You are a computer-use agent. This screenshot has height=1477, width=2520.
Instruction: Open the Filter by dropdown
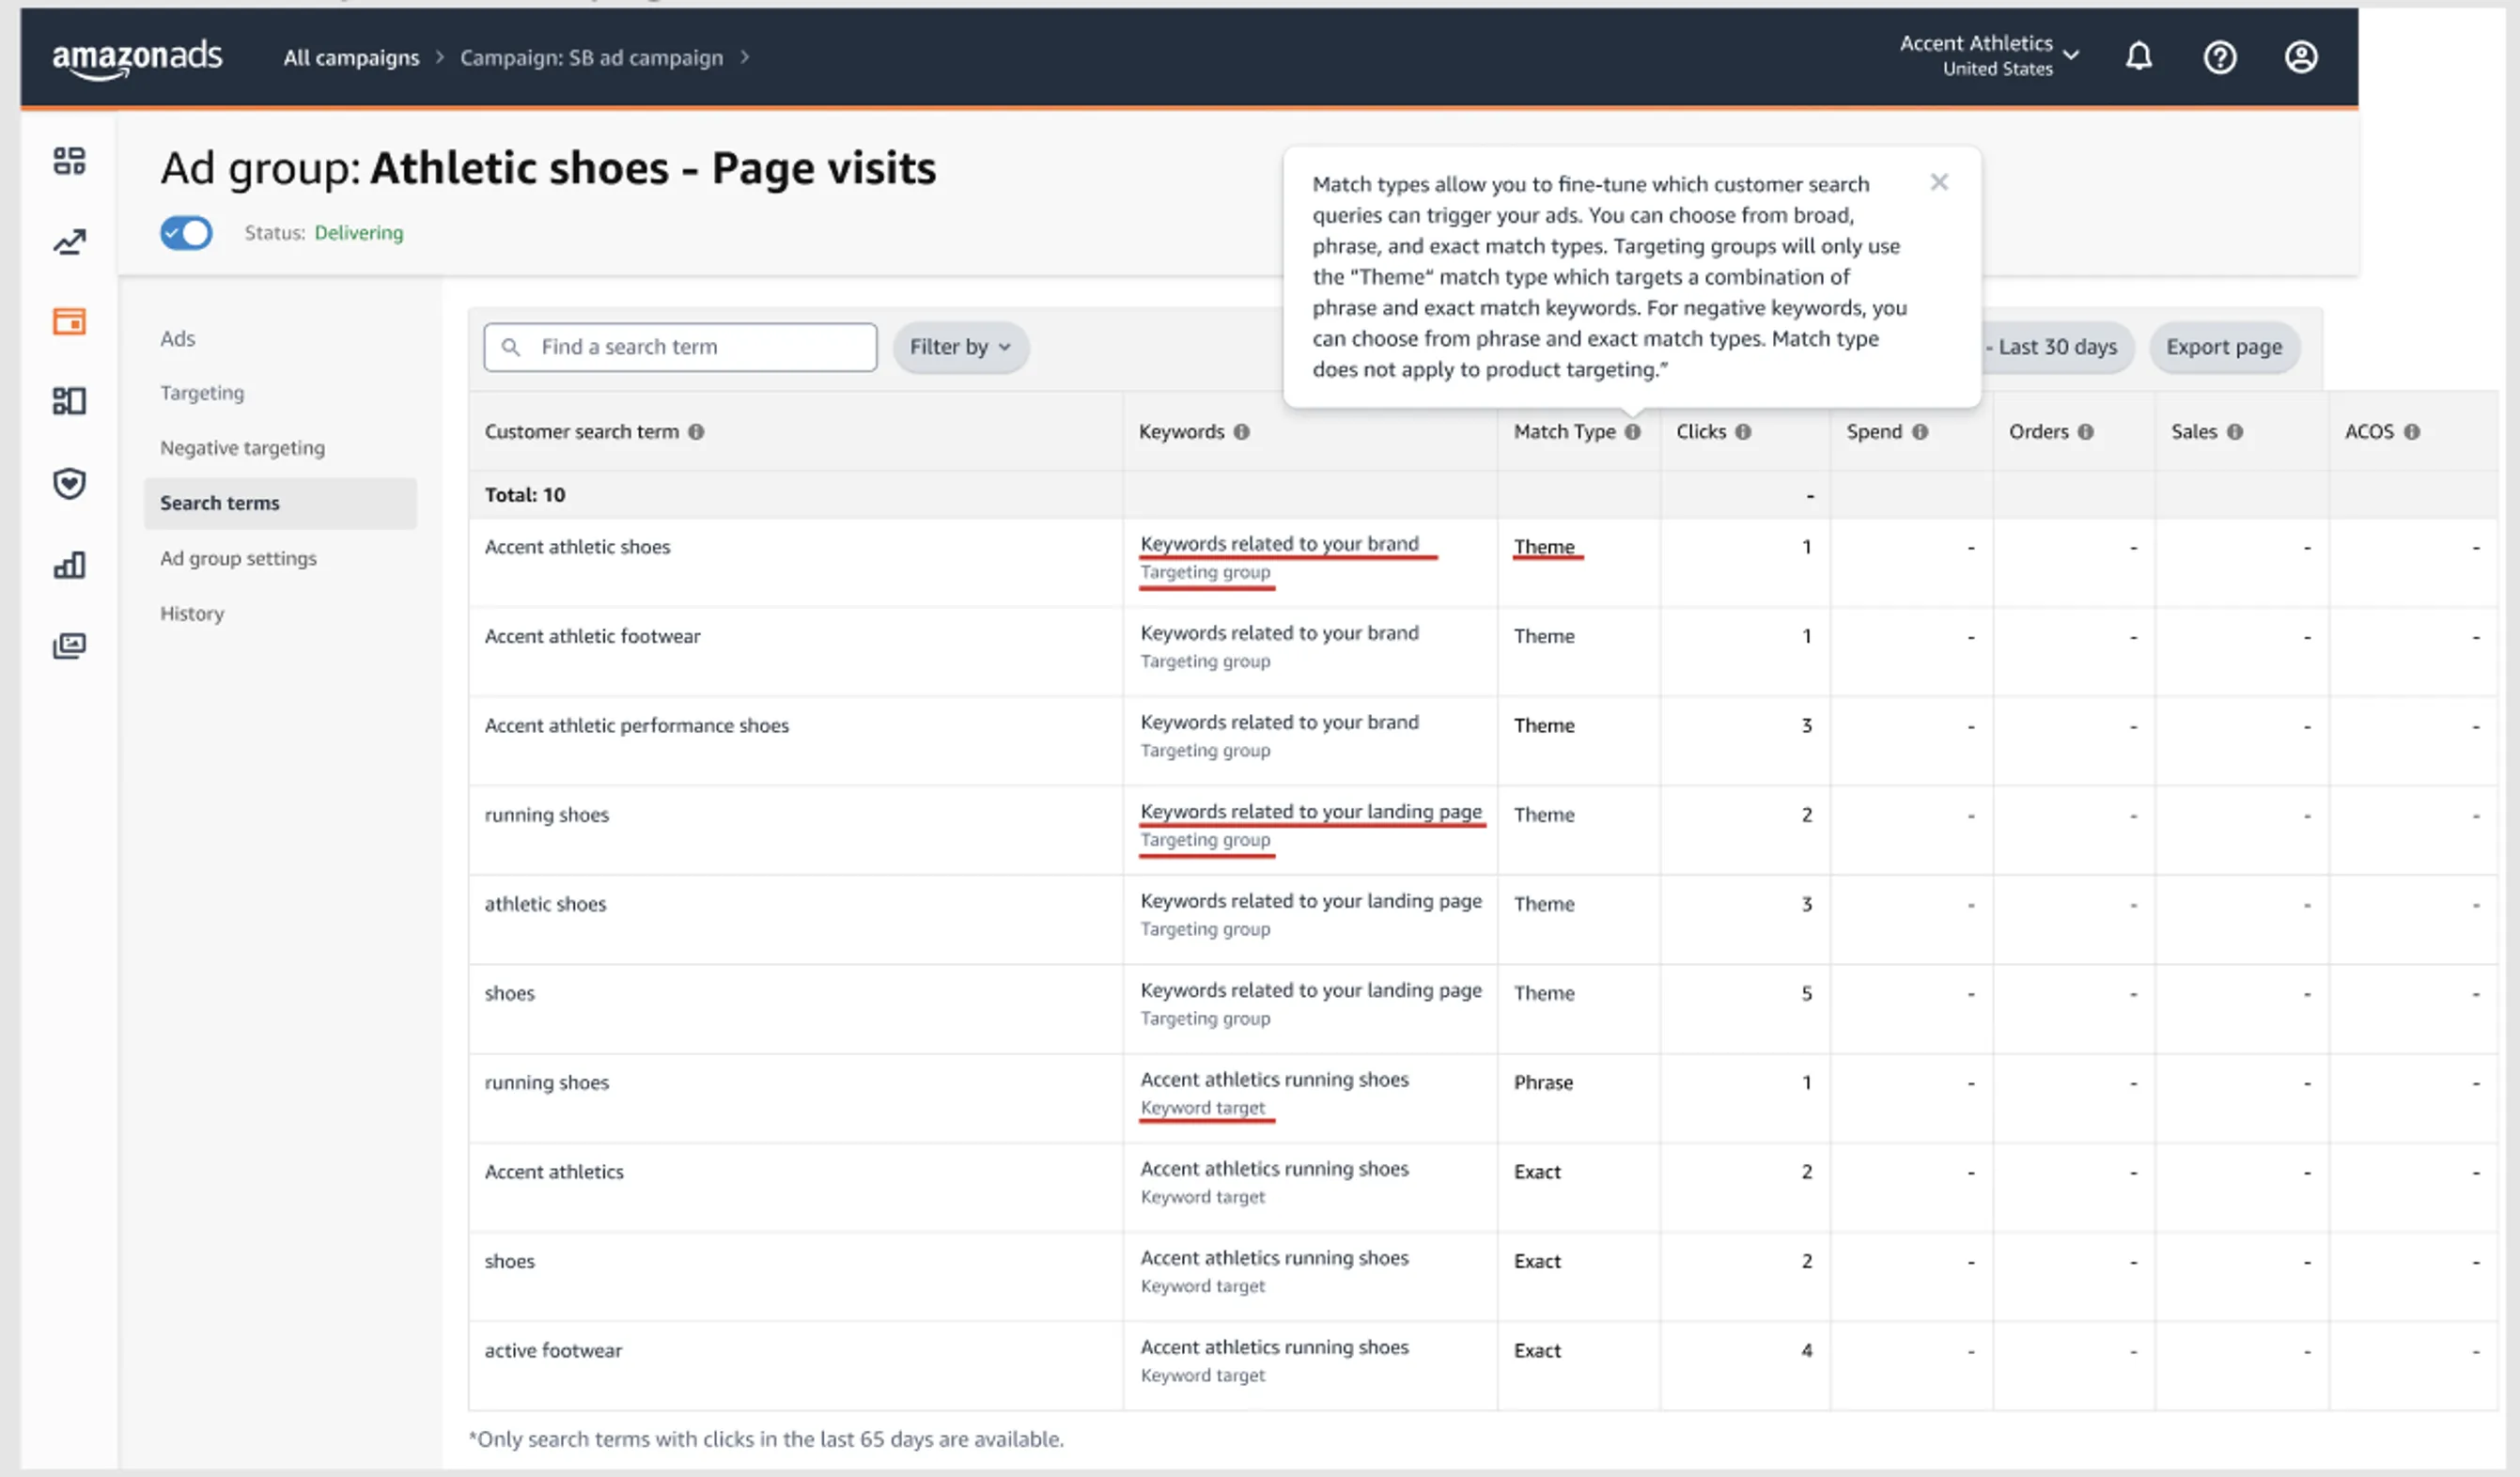point(960,347)
